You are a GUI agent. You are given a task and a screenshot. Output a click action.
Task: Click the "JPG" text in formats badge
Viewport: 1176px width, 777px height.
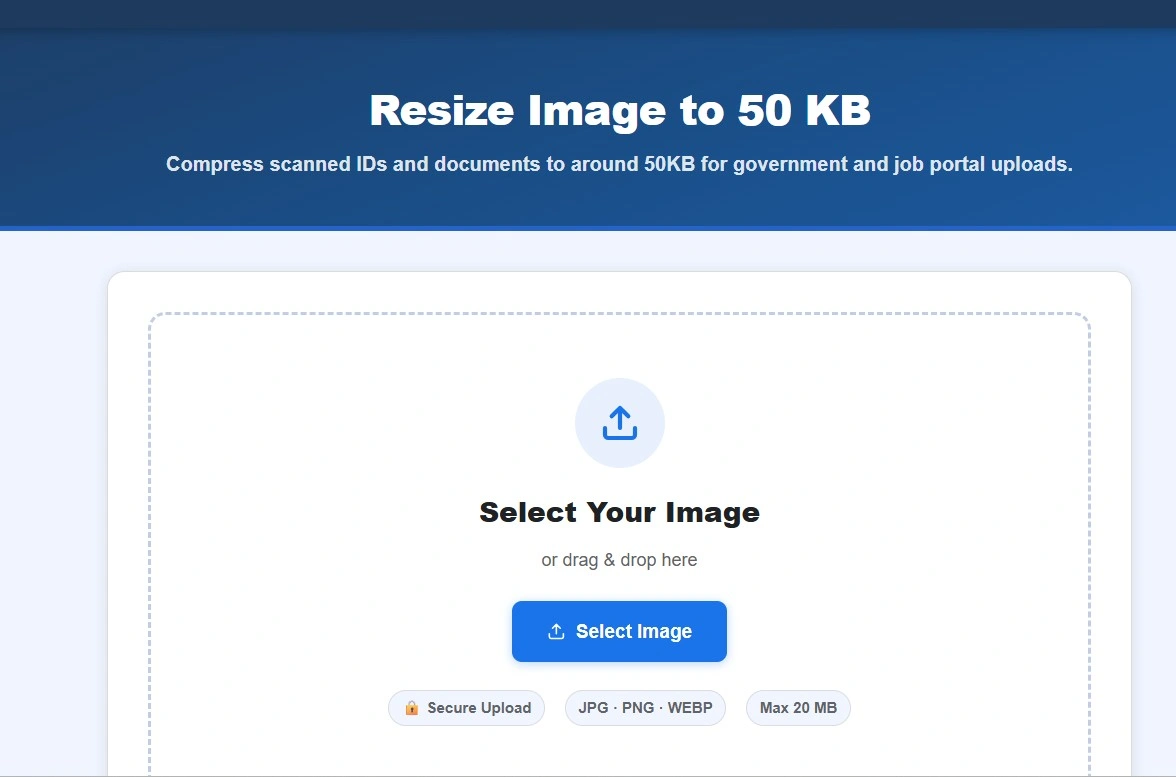click(592, 708)
